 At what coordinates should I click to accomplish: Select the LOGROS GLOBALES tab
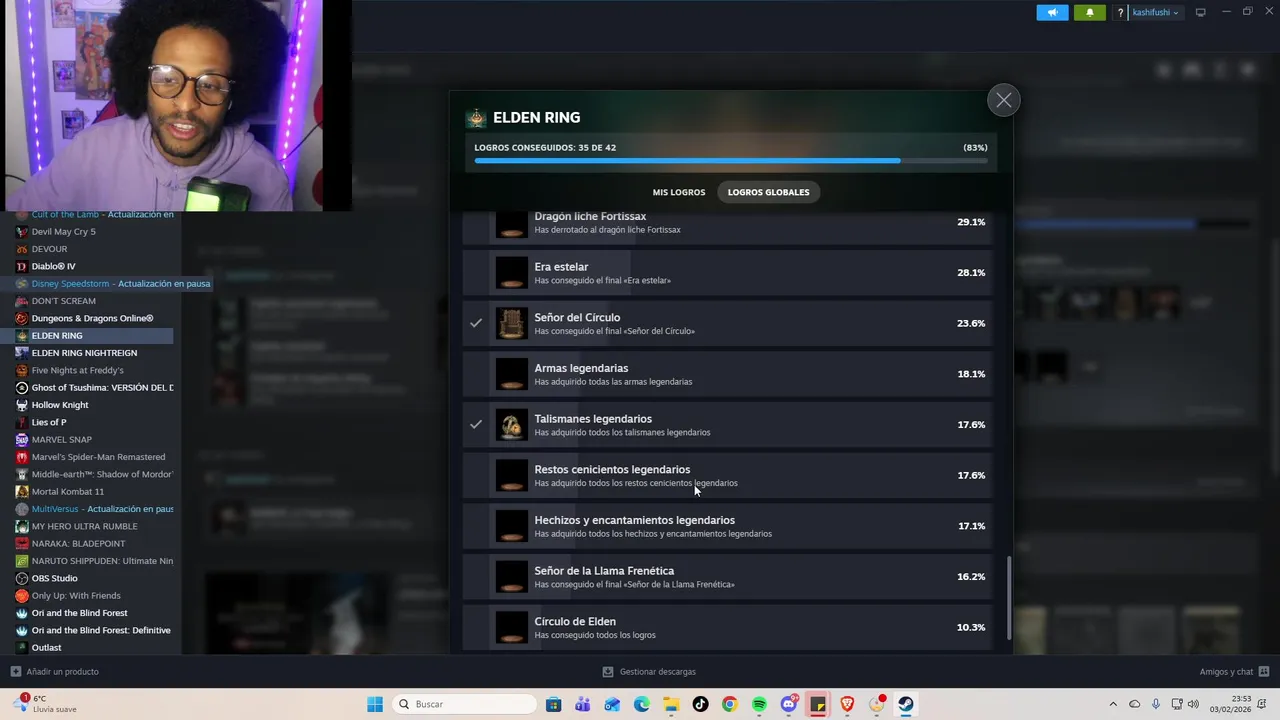(x=769, y=192)
